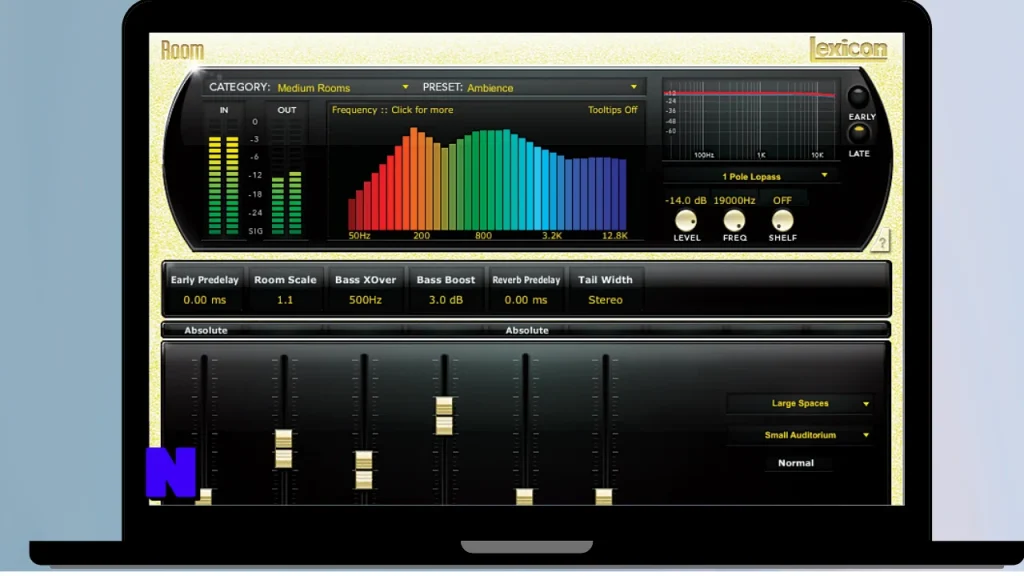Select the Bass Boost parameter
The image size is (1024, 576).
coord(445,289)
